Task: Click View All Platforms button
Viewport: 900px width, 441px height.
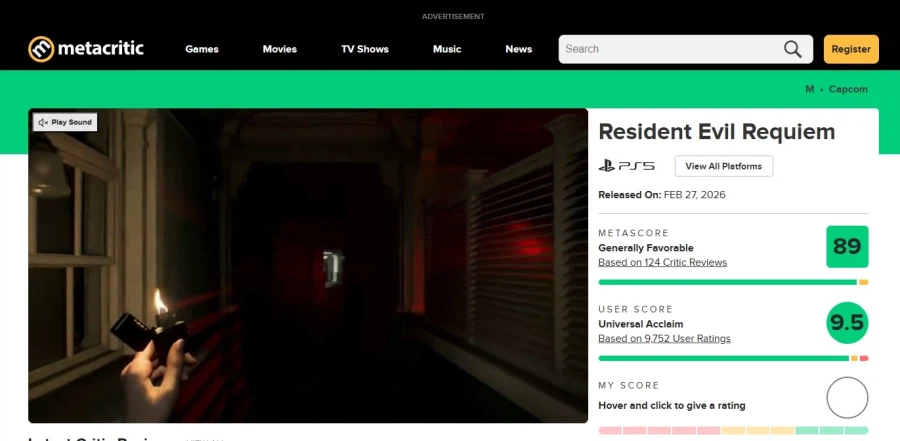Action: [723, 166]
